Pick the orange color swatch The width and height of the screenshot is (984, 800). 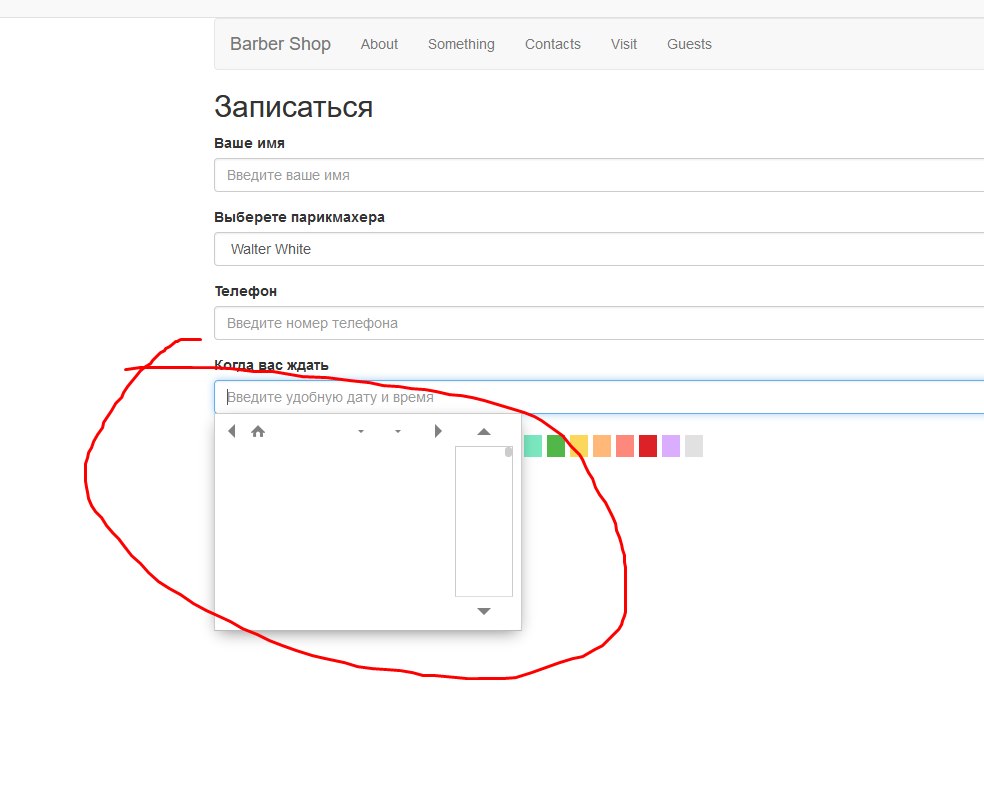click(x=602, y=446)
